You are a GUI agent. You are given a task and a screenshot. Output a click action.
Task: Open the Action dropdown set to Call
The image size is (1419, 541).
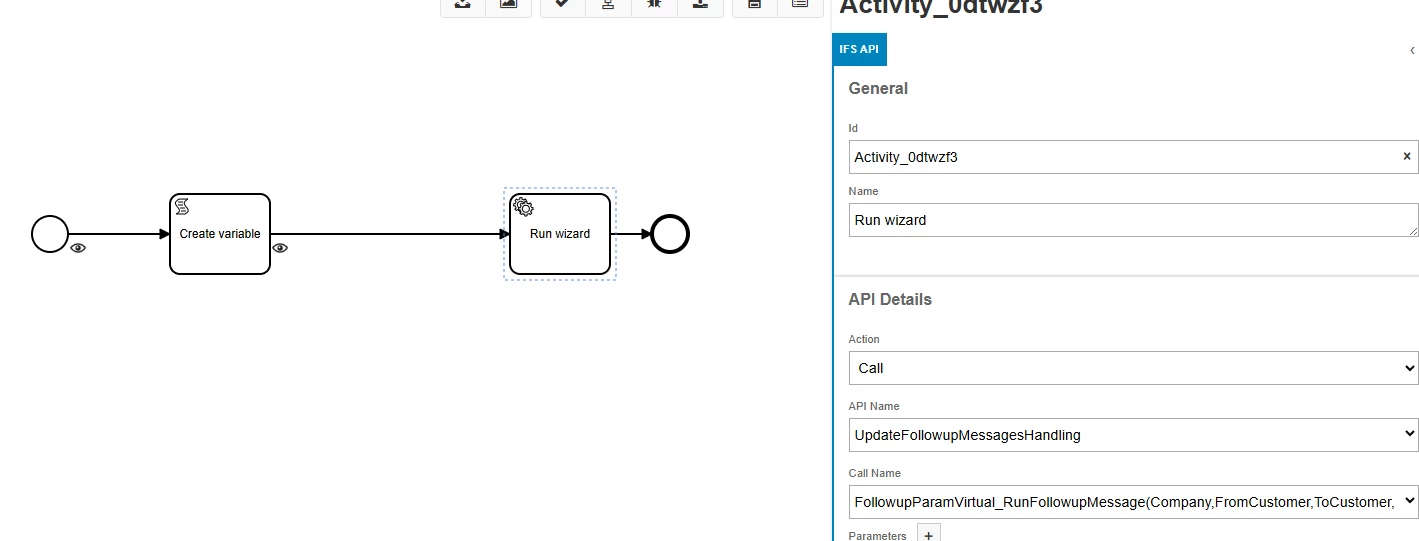click(x=1133, y=368)
